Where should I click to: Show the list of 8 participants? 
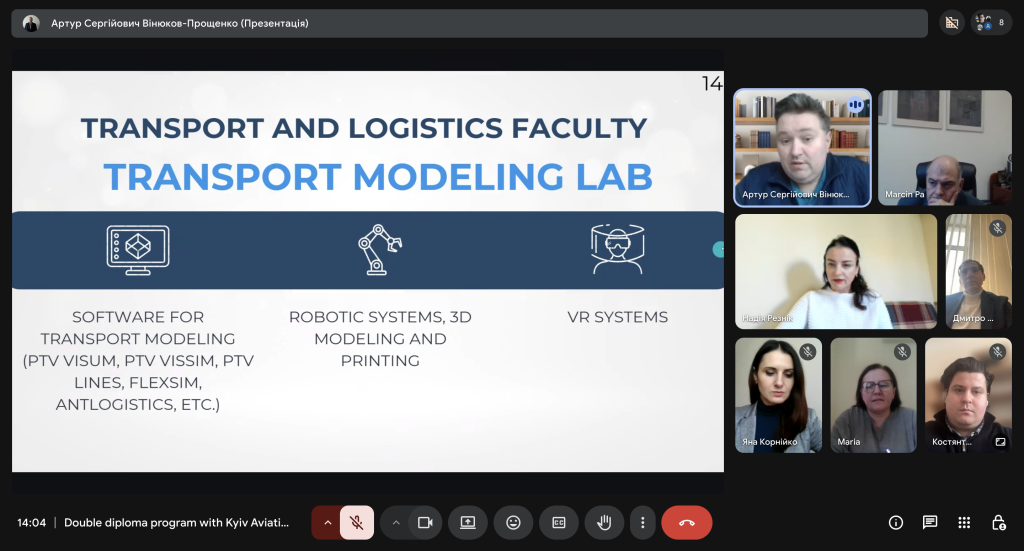pyautogui.click(x=991, y=22)
